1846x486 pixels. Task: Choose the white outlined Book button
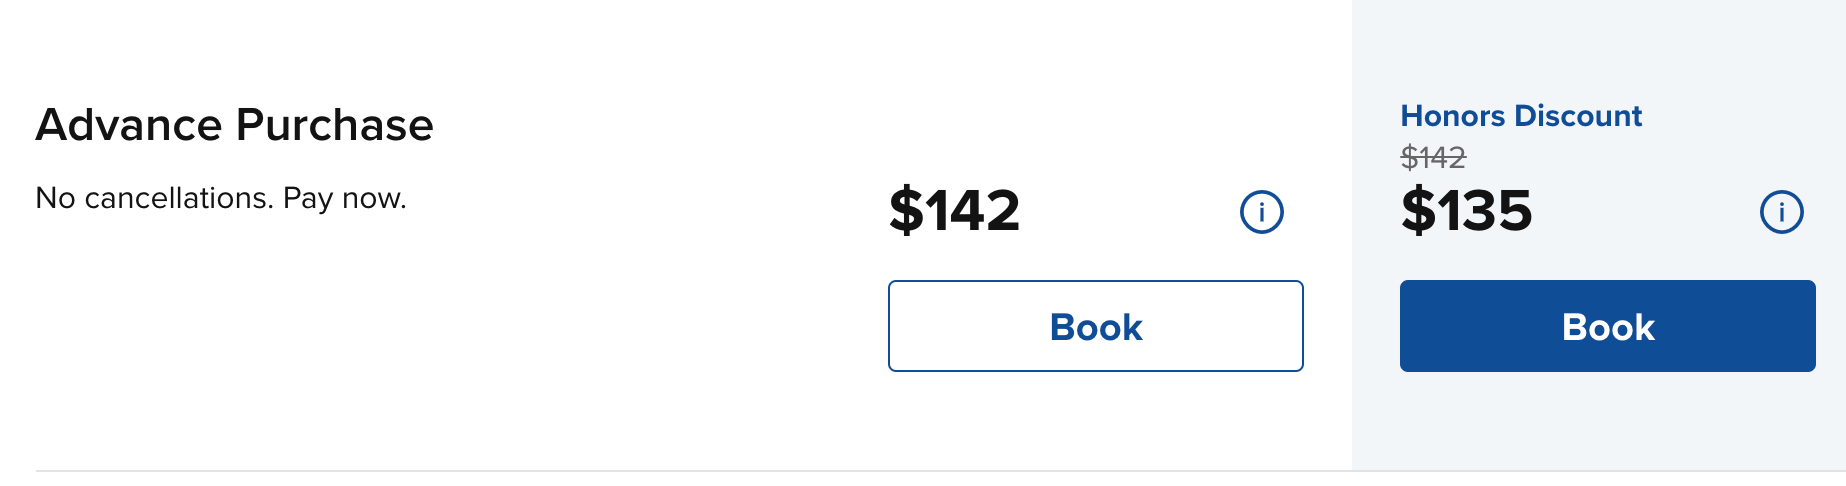pyautogui.click(x=1096, y=326)
